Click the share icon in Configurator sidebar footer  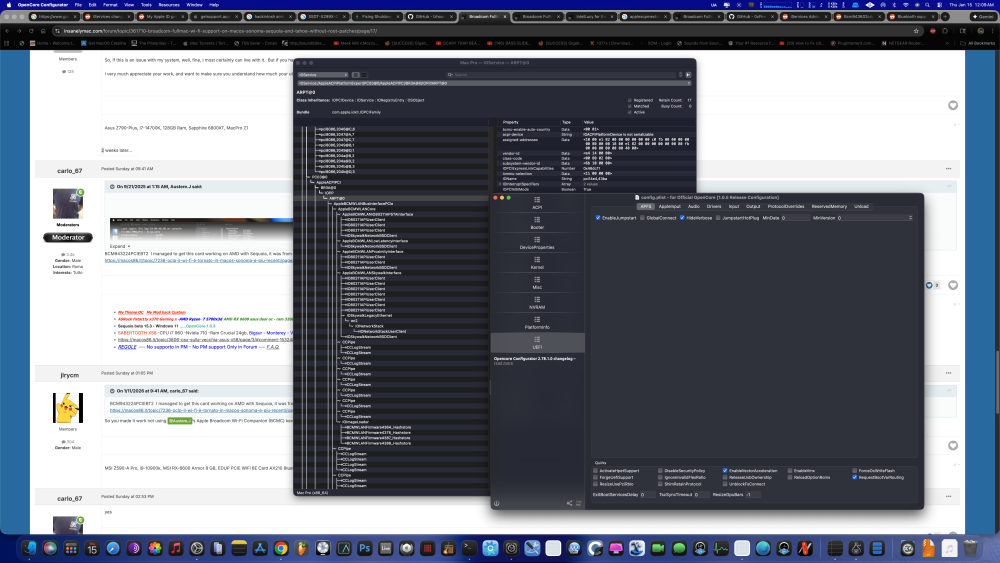569,503
